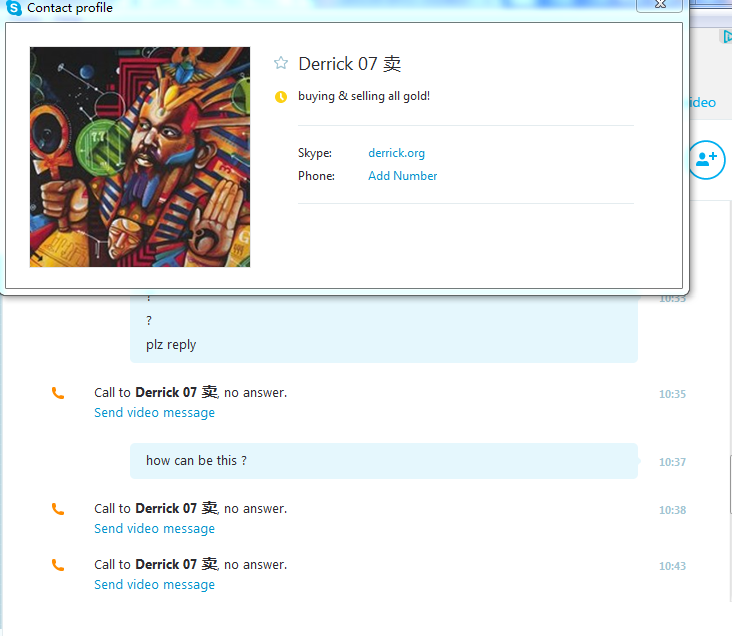The width and height of the screenshot is (732, 636).
Task: Click the 'Skype:' field label
Action: coord(315,153)
